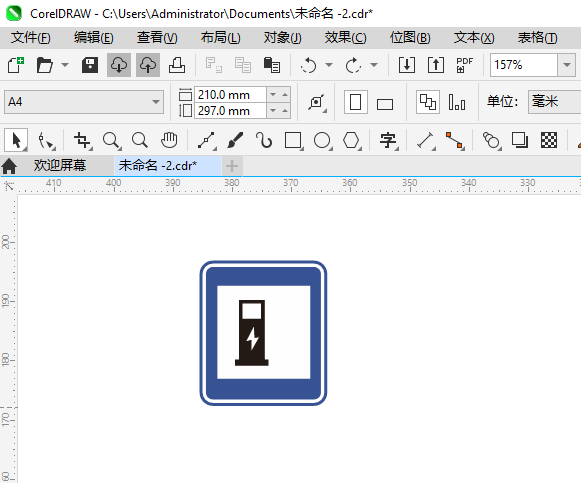Open the zoom level dropdown arrow
Viewport: 581px width, 483px height.
[566, 65]
